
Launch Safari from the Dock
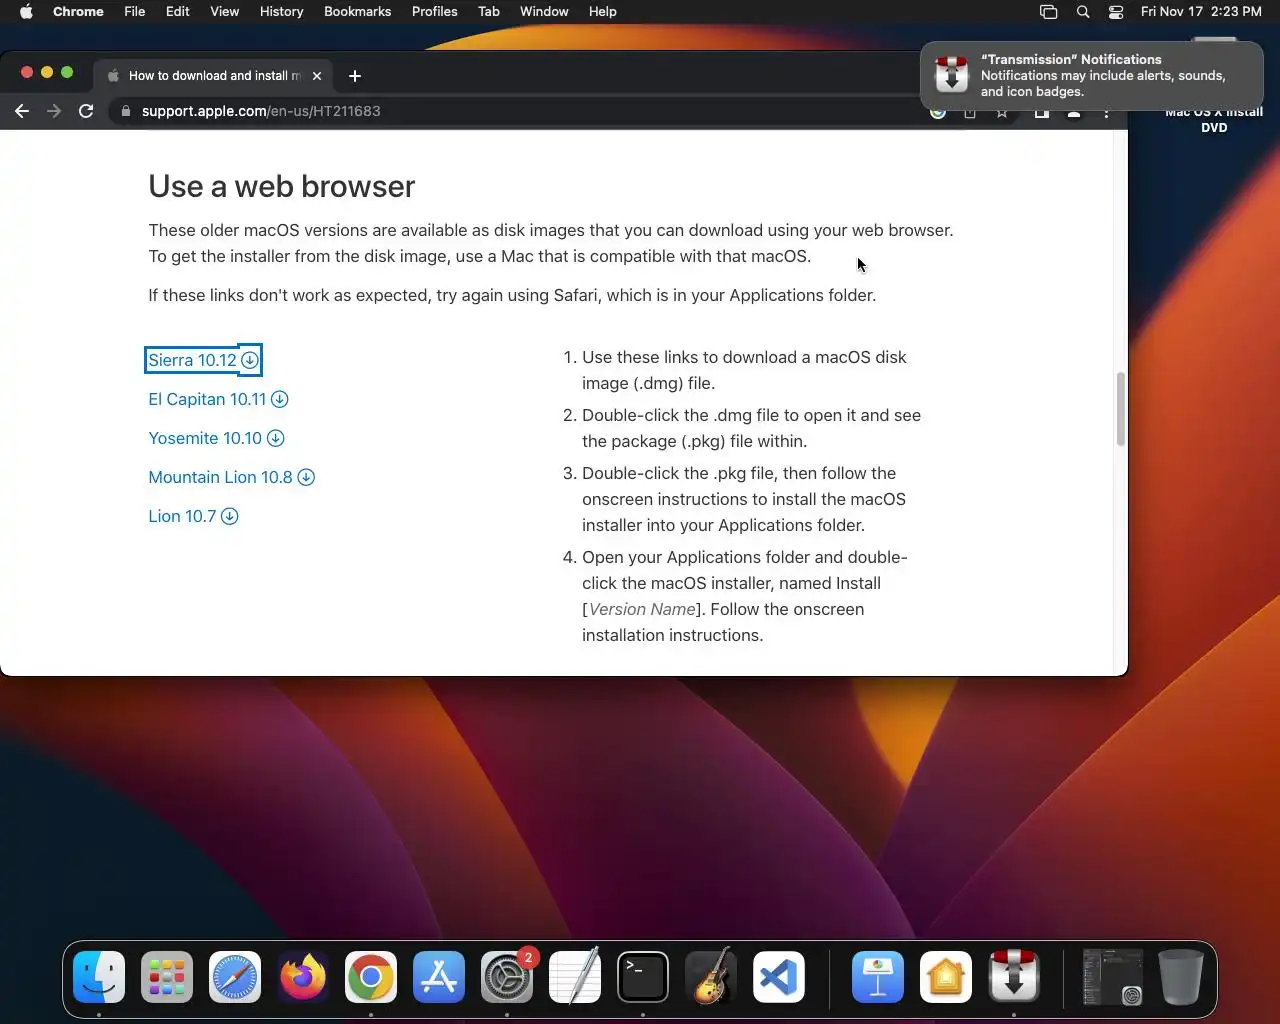pyautogui.click(x=235, y=977)
